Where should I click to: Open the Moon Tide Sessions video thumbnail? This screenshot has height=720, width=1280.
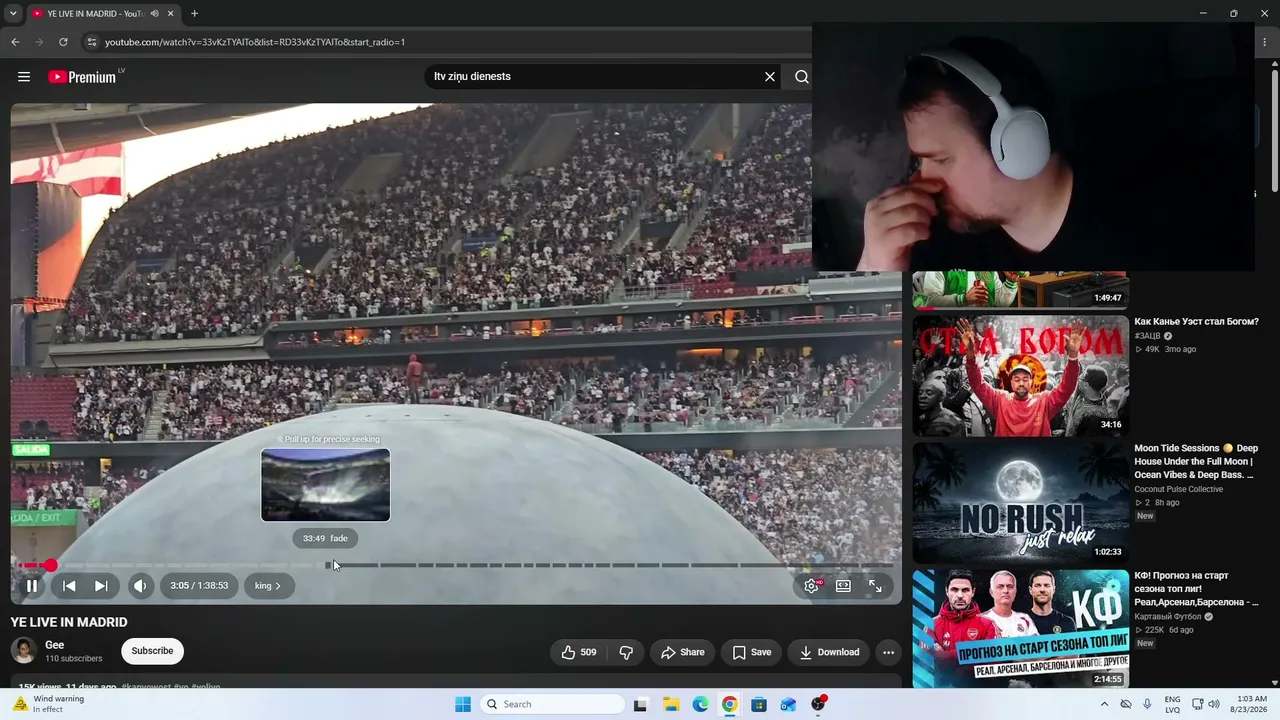1020,503
